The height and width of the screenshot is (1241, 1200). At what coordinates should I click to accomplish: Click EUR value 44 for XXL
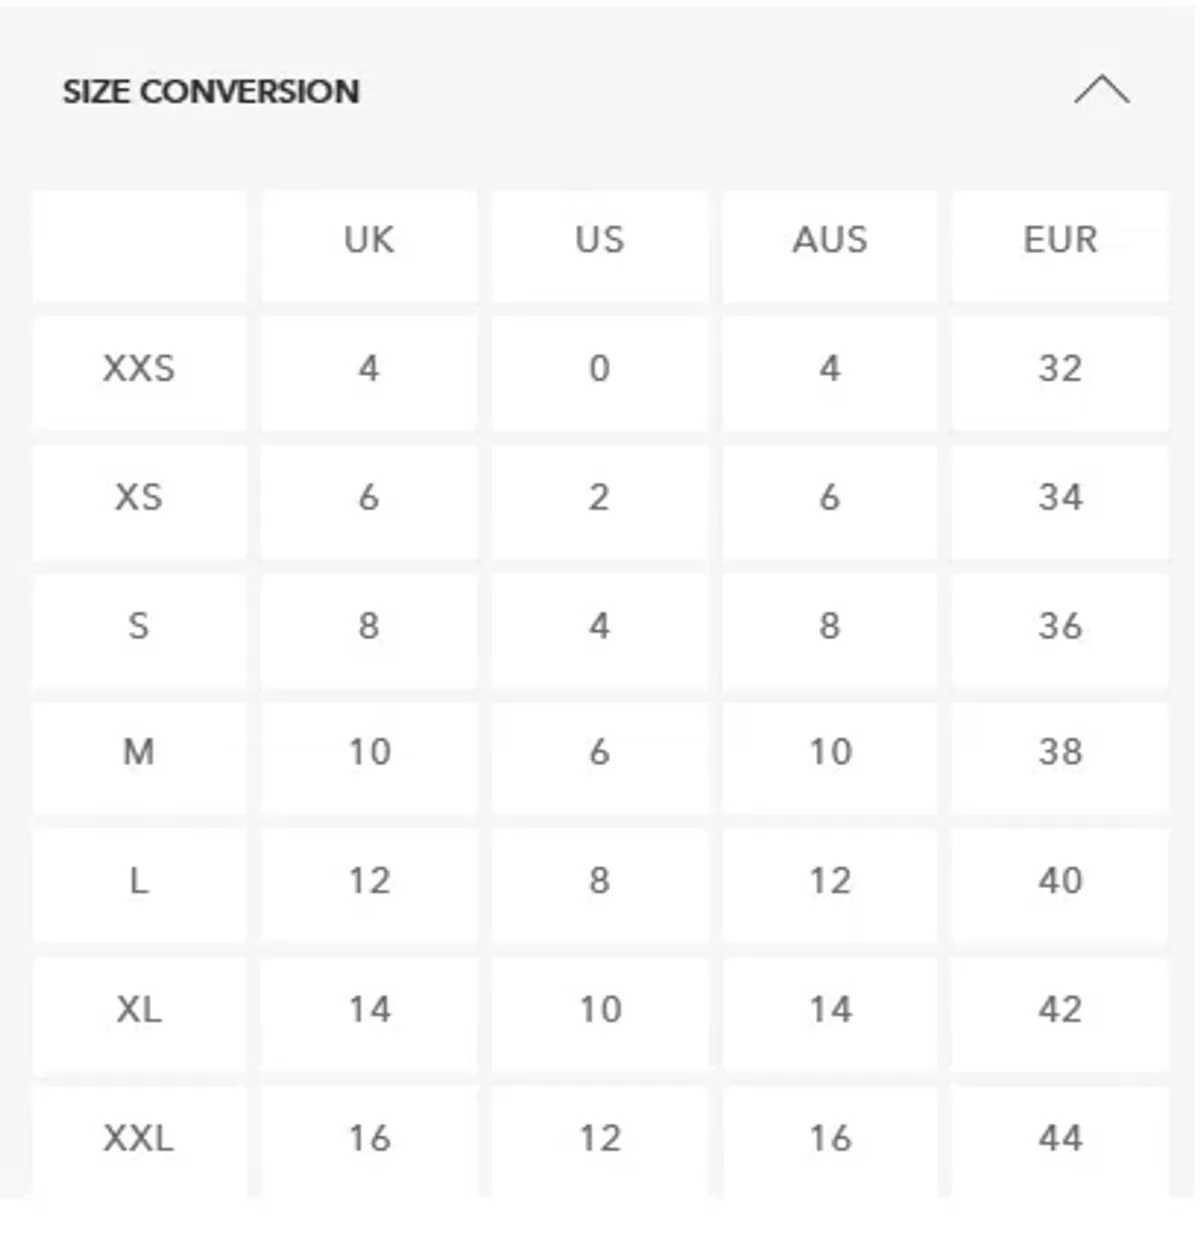(x=1060, y=1138)
